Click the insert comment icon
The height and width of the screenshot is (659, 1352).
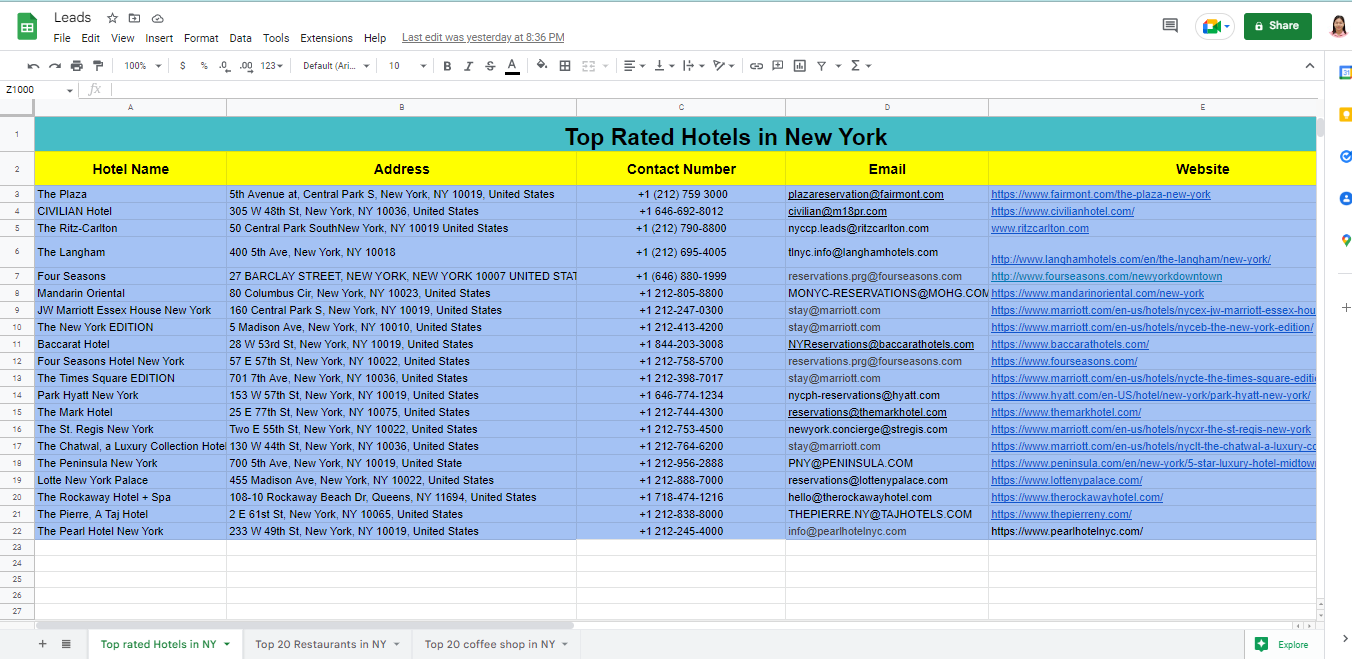pos(778,66)
